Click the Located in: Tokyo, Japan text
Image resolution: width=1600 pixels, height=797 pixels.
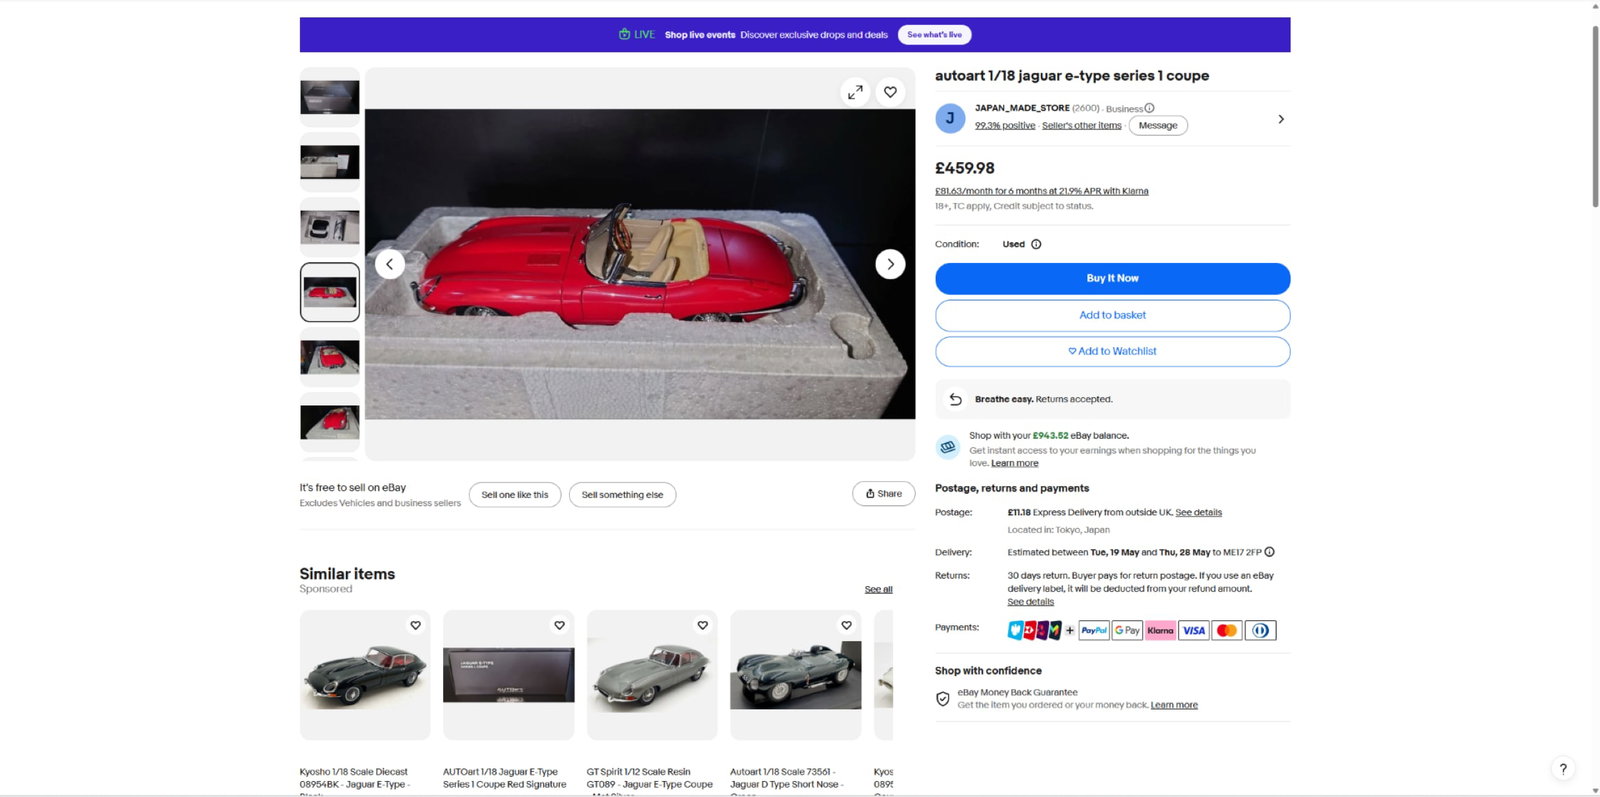pyautogui.click(x=1058, y=530)
